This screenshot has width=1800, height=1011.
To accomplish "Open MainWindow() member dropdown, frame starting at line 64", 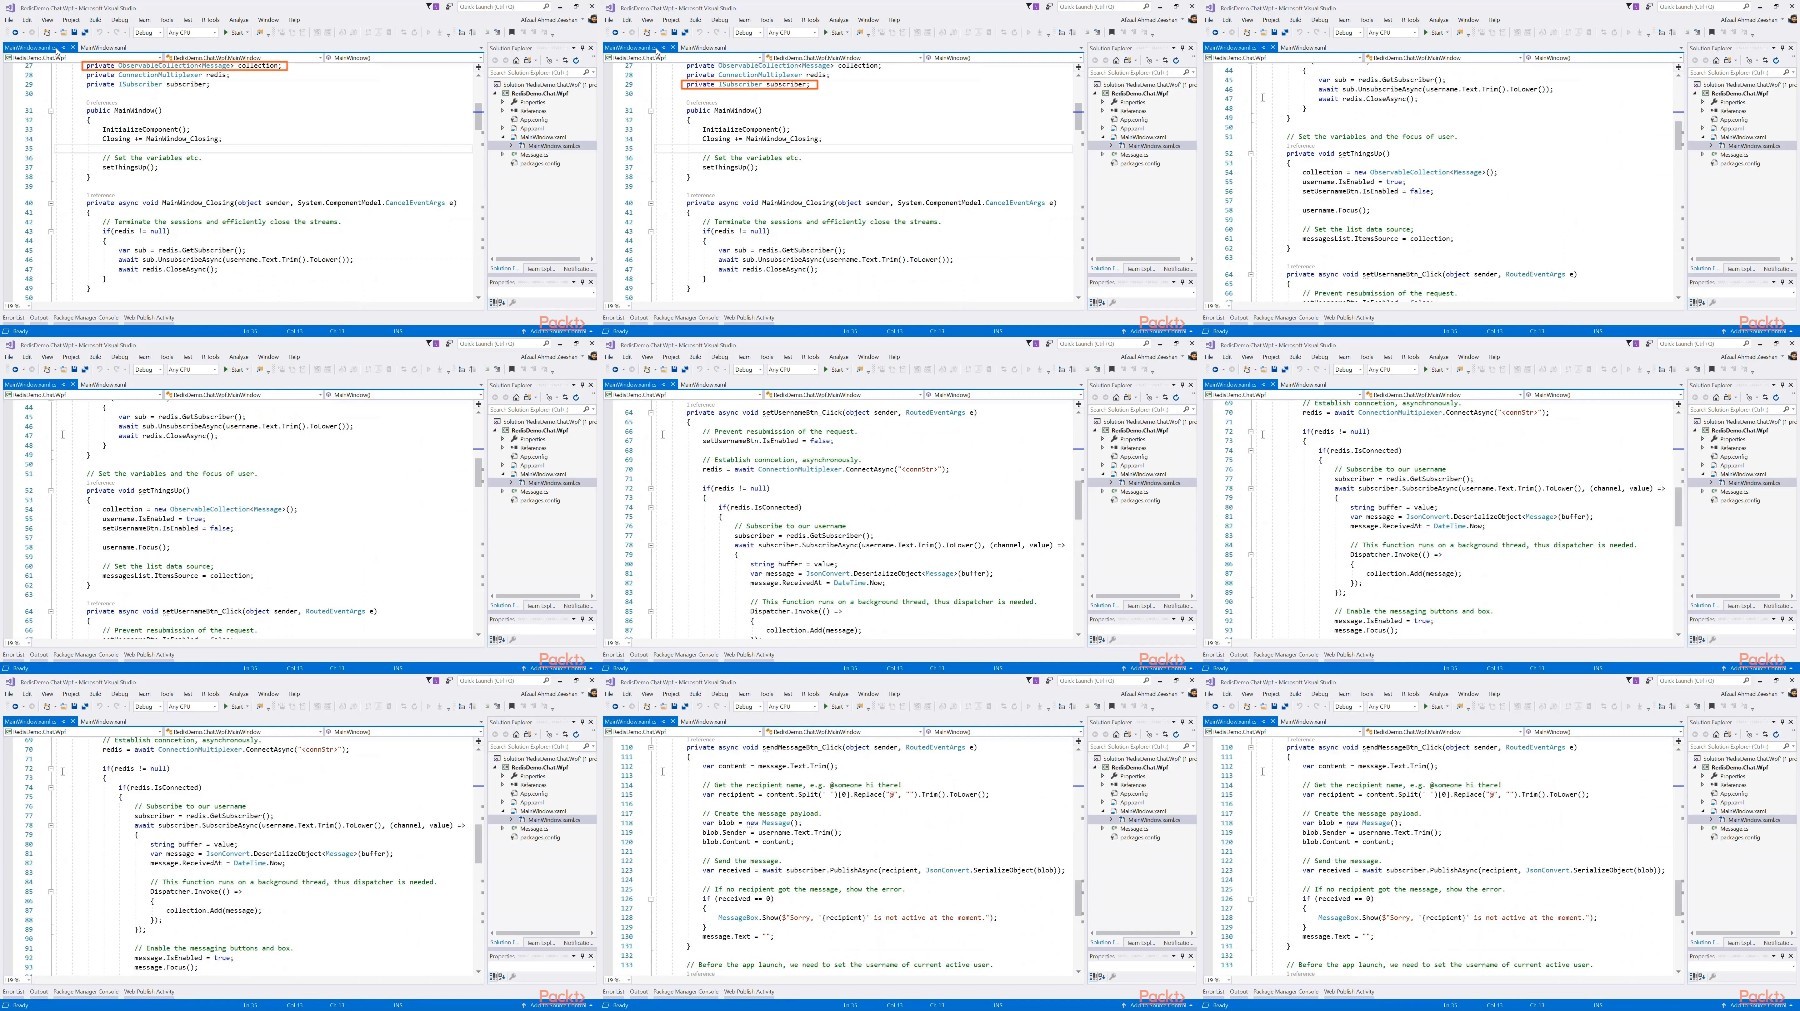I will (1003, 395).
